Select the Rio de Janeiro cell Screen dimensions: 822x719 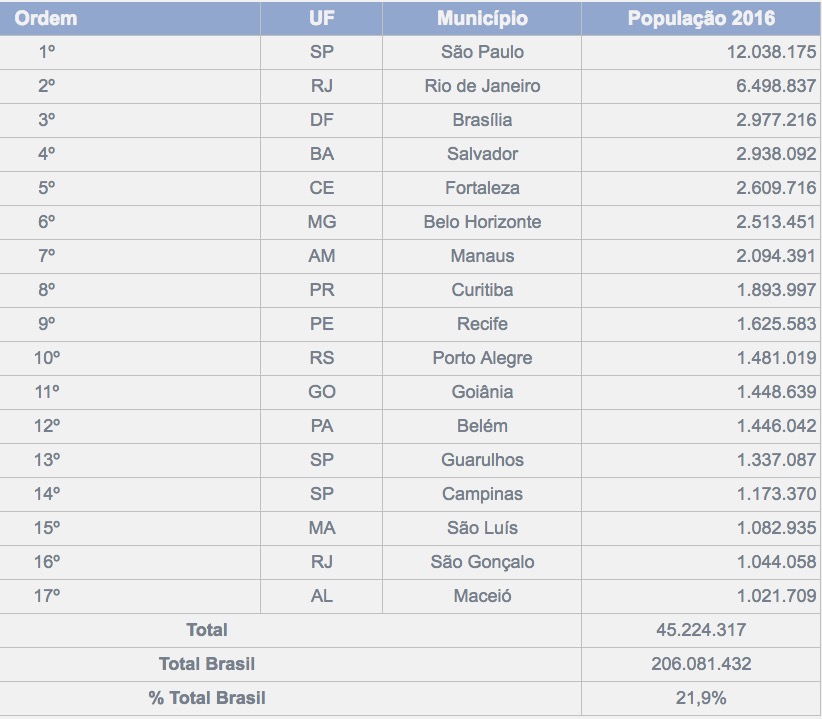click(482, 86)
